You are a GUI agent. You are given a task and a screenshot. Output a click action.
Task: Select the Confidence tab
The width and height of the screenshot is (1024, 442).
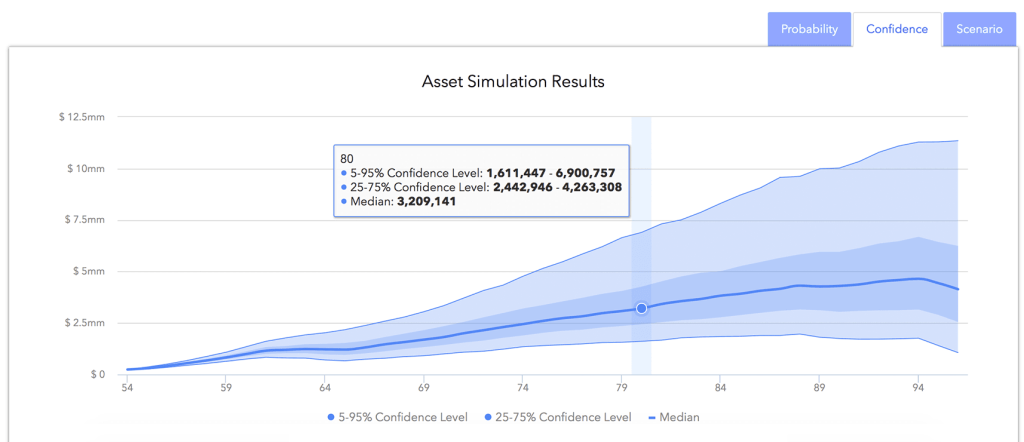(x=896, y=29)
